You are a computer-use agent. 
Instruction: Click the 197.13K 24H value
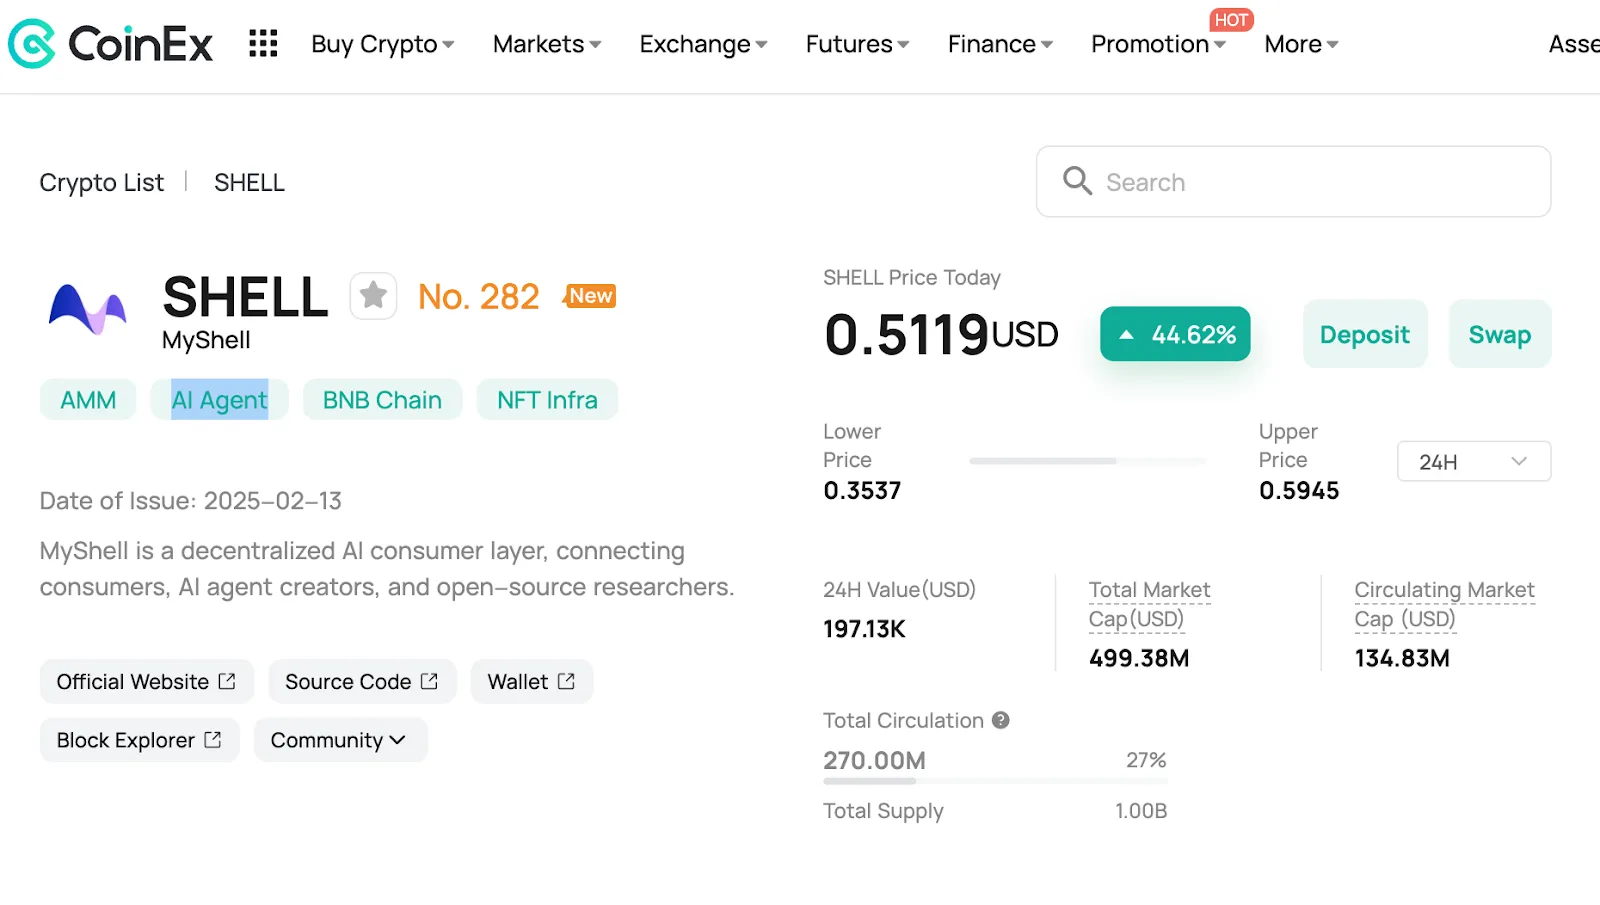(864, 629)
